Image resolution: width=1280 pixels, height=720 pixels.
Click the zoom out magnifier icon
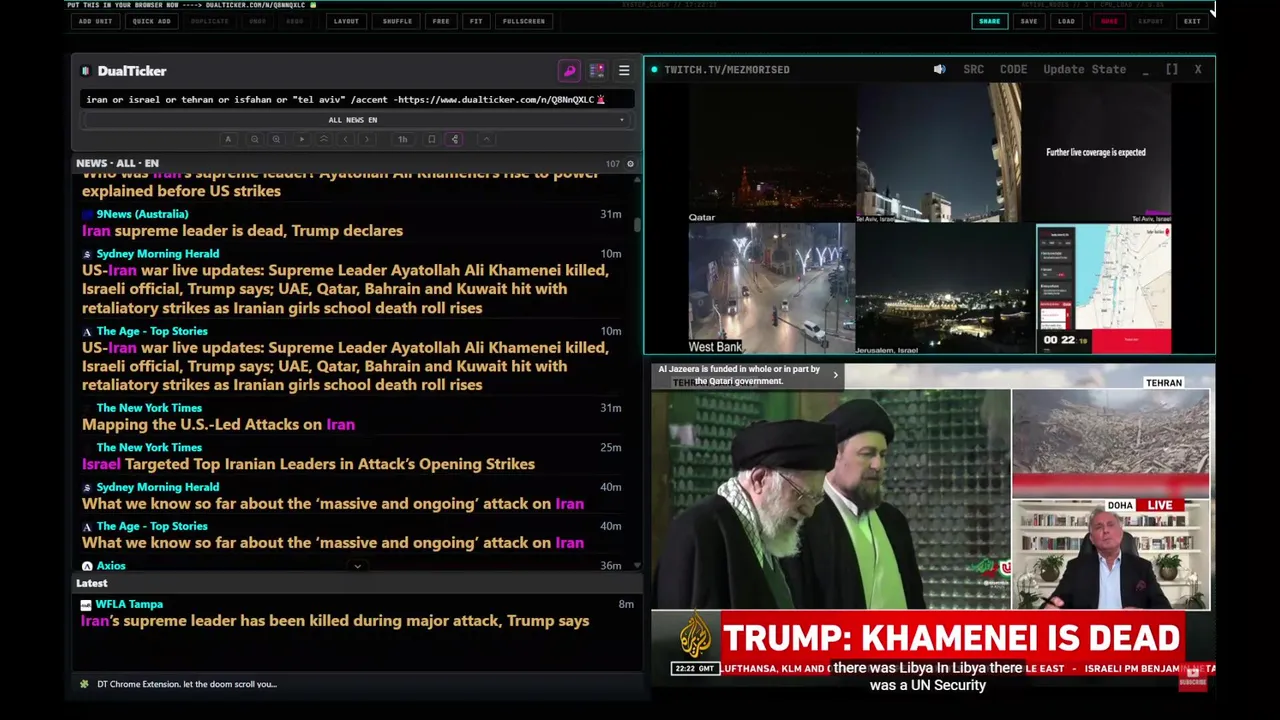255,140
